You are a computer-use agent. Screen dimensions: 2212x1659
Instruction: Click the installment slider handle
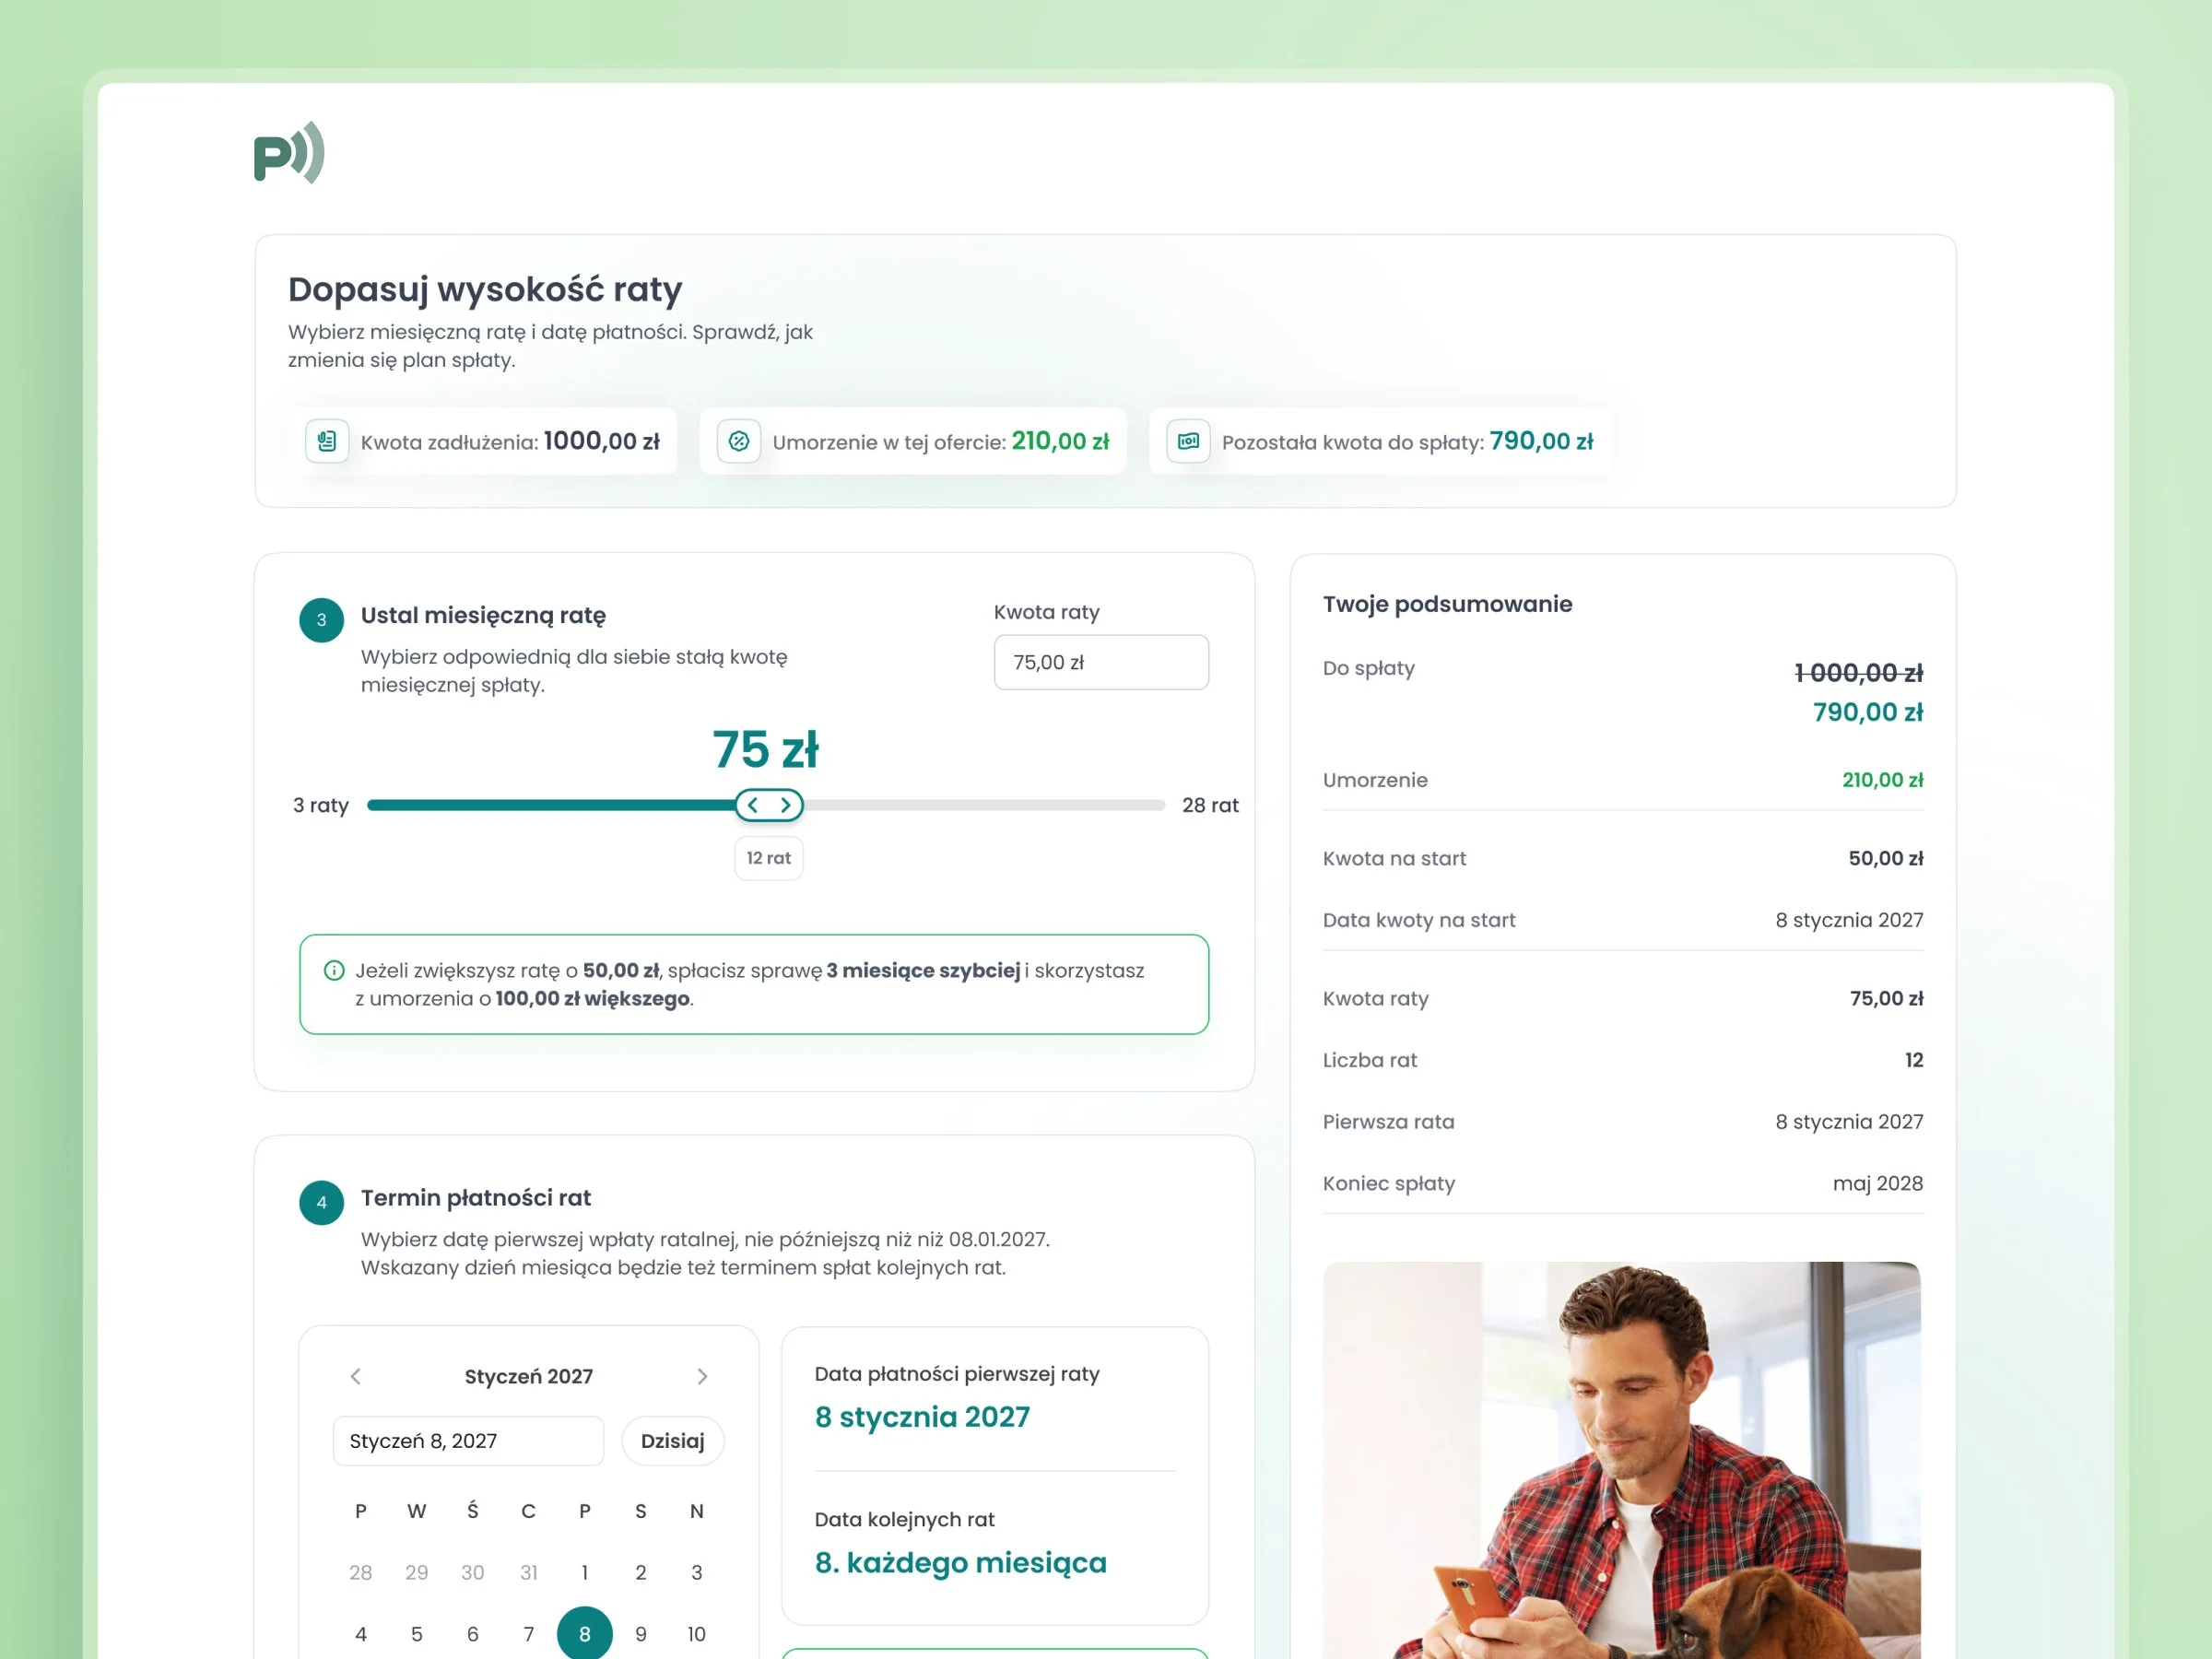(x=769, y=805)
